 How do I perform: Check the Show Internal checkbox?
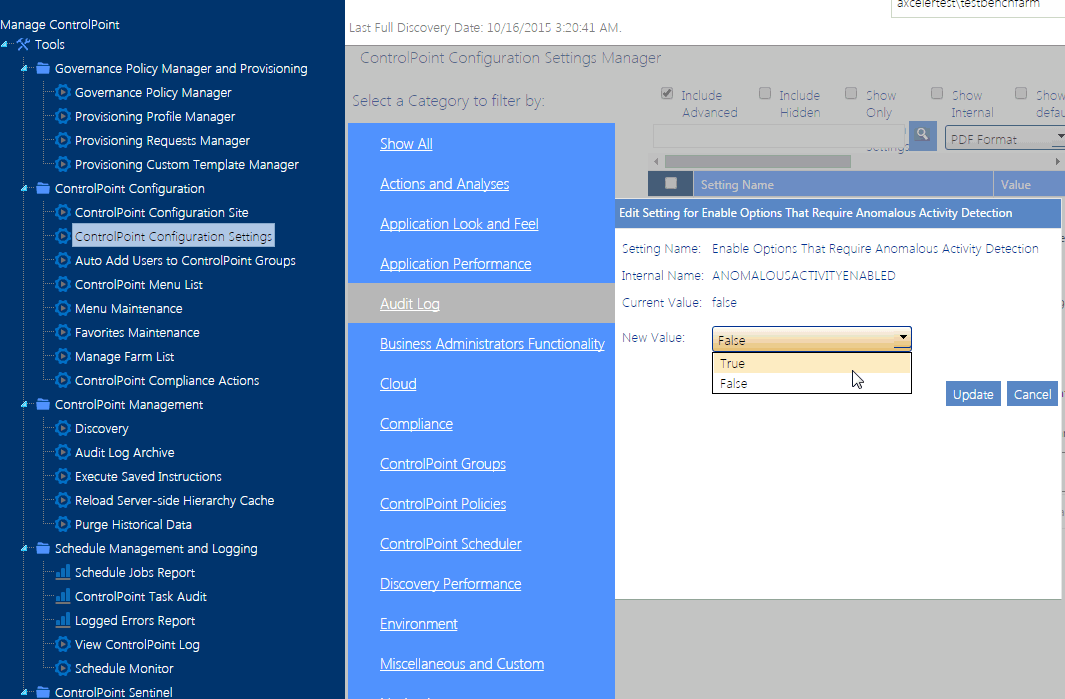coord(937,93)
